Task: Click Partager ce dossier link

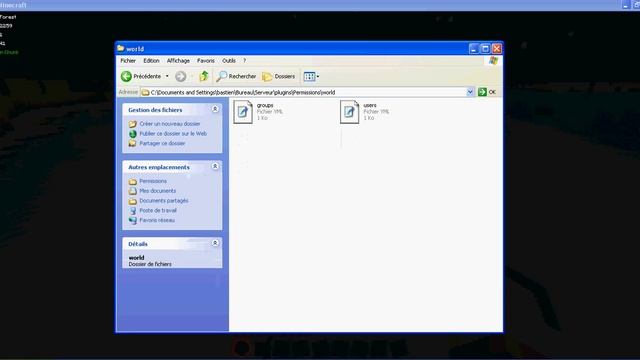Action: pyautogui.click(x=162, y=143)
